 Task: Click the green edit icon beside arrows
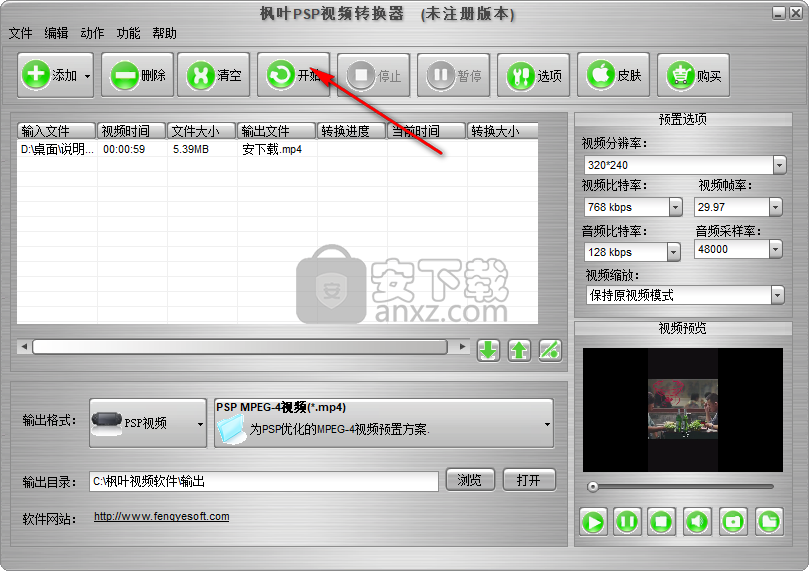point(550,351)
